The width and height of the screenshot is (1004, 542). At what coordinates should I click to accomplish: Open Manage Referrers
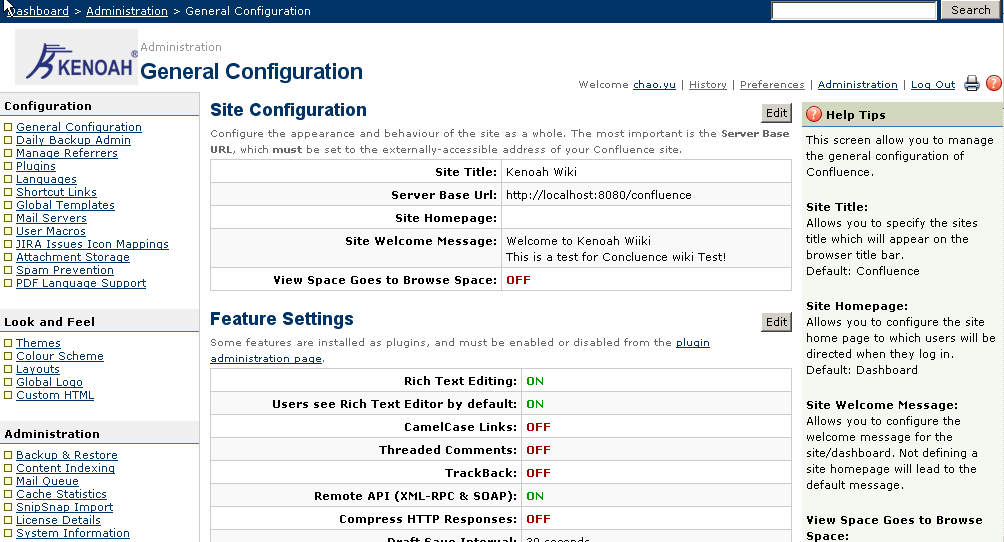click(x=67, y=153)
